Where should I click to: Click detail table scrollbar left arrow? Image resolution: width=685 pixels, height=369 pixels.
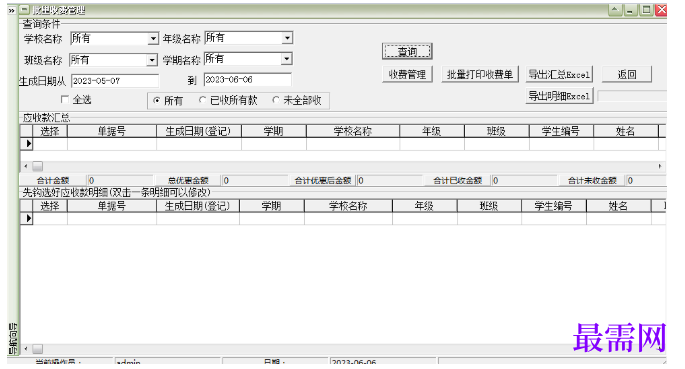pyautogui.click(x=26, y=348)
